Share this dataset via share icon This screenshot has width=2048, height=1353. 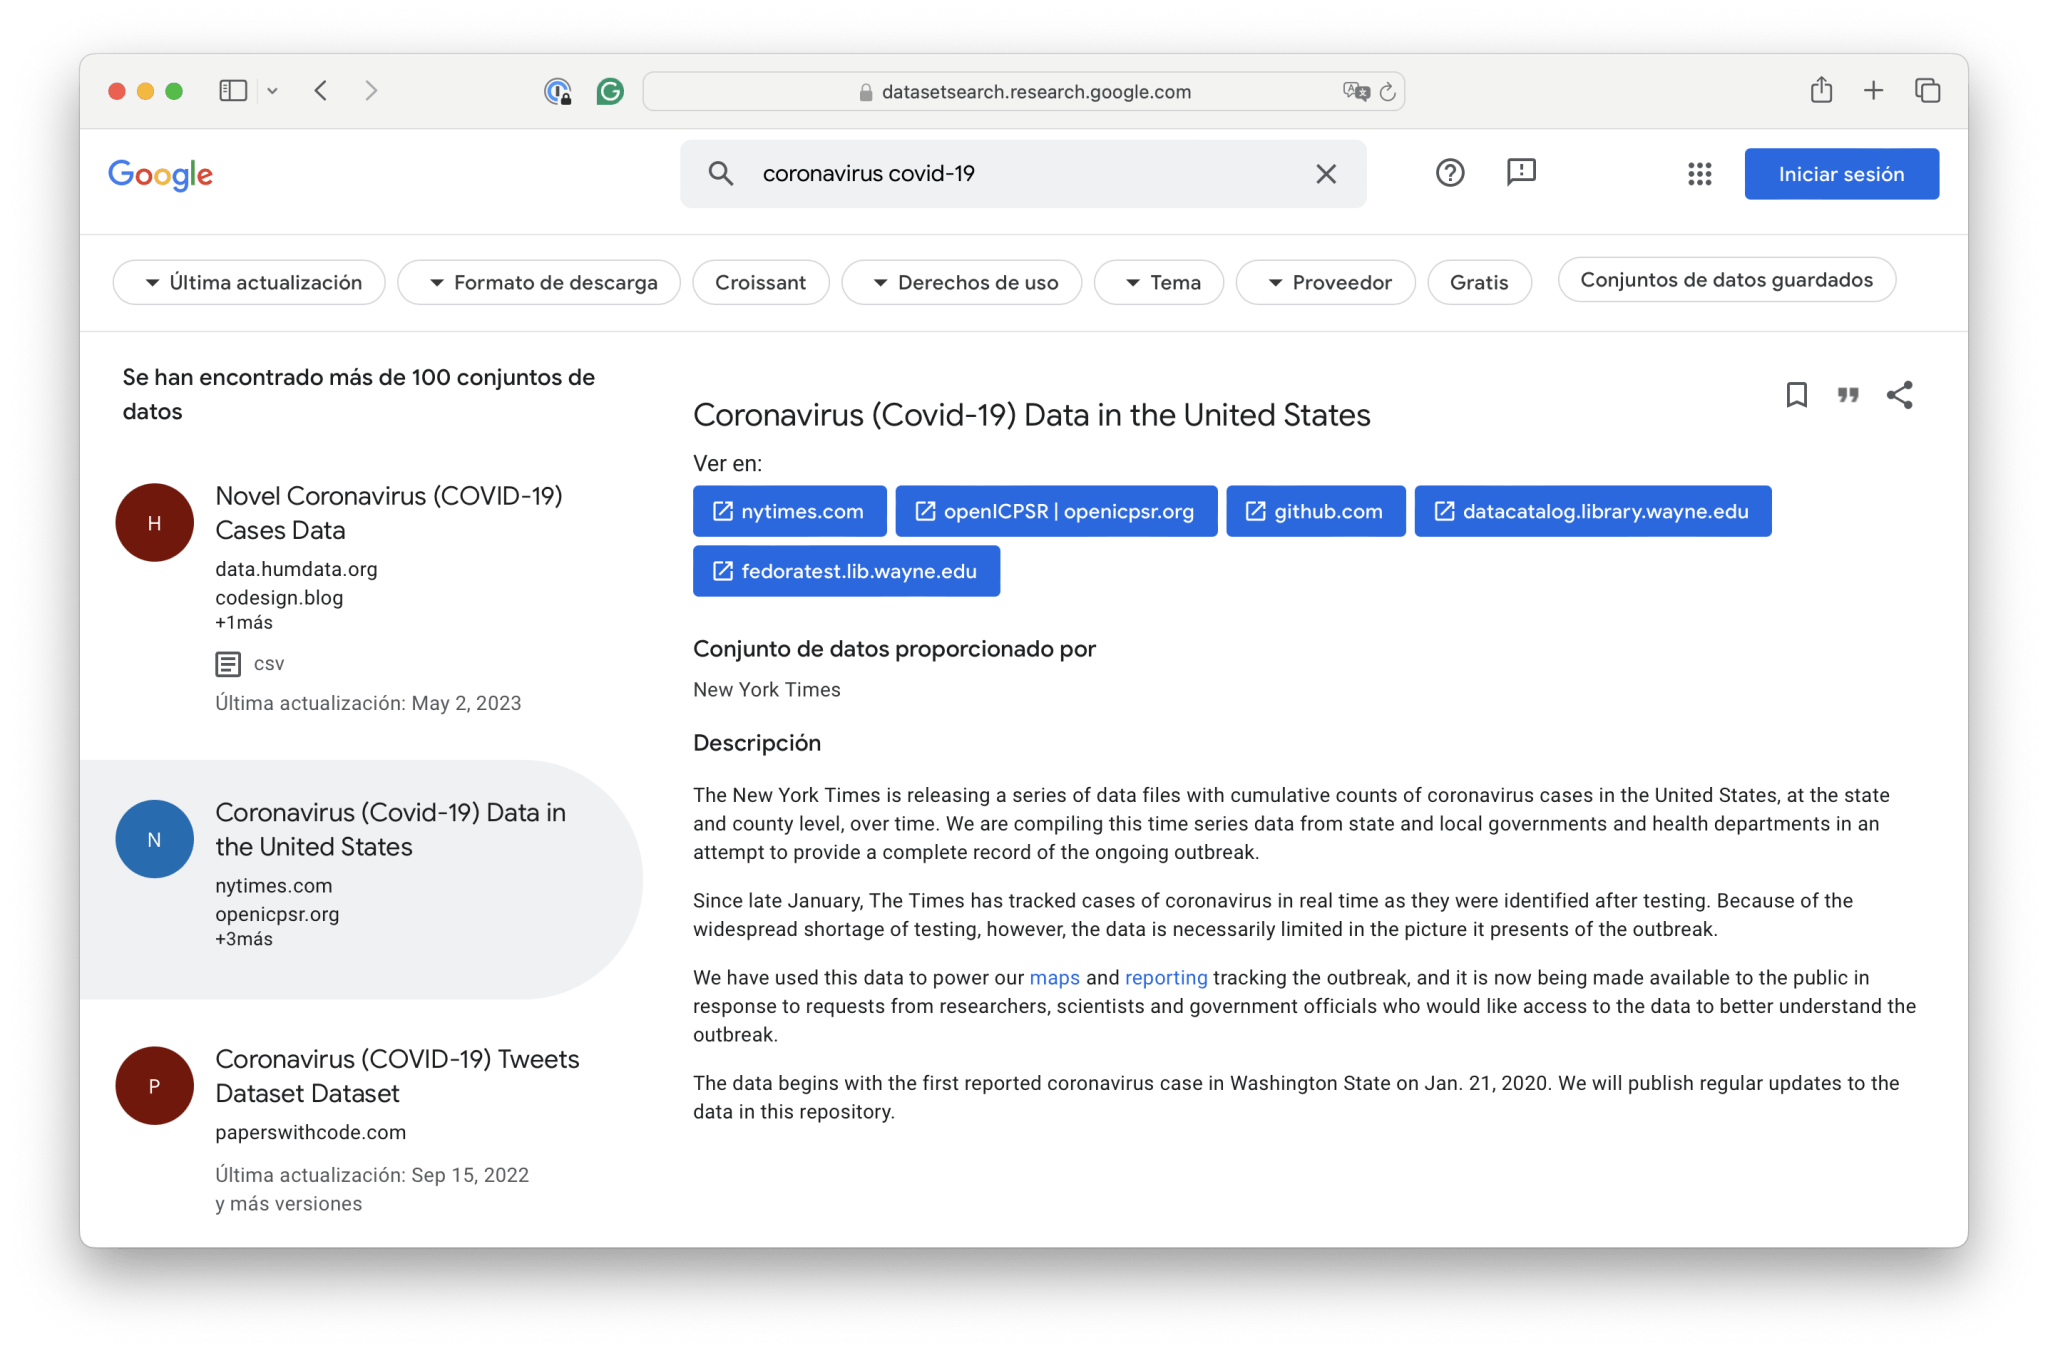(x=1900, y=395)
